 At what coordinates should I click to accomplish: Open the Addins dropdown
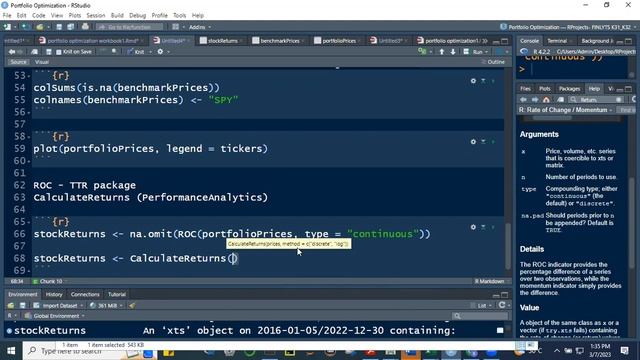200,27
